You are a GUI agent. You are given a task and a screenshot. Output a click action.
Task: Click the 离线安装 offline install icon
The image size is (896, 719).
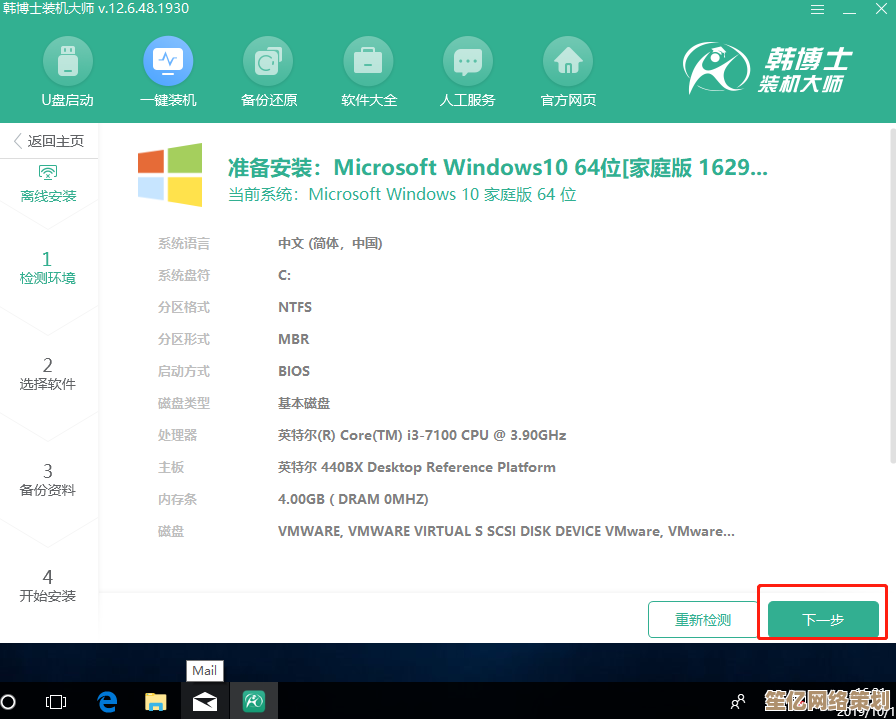[x=48, y=183]
